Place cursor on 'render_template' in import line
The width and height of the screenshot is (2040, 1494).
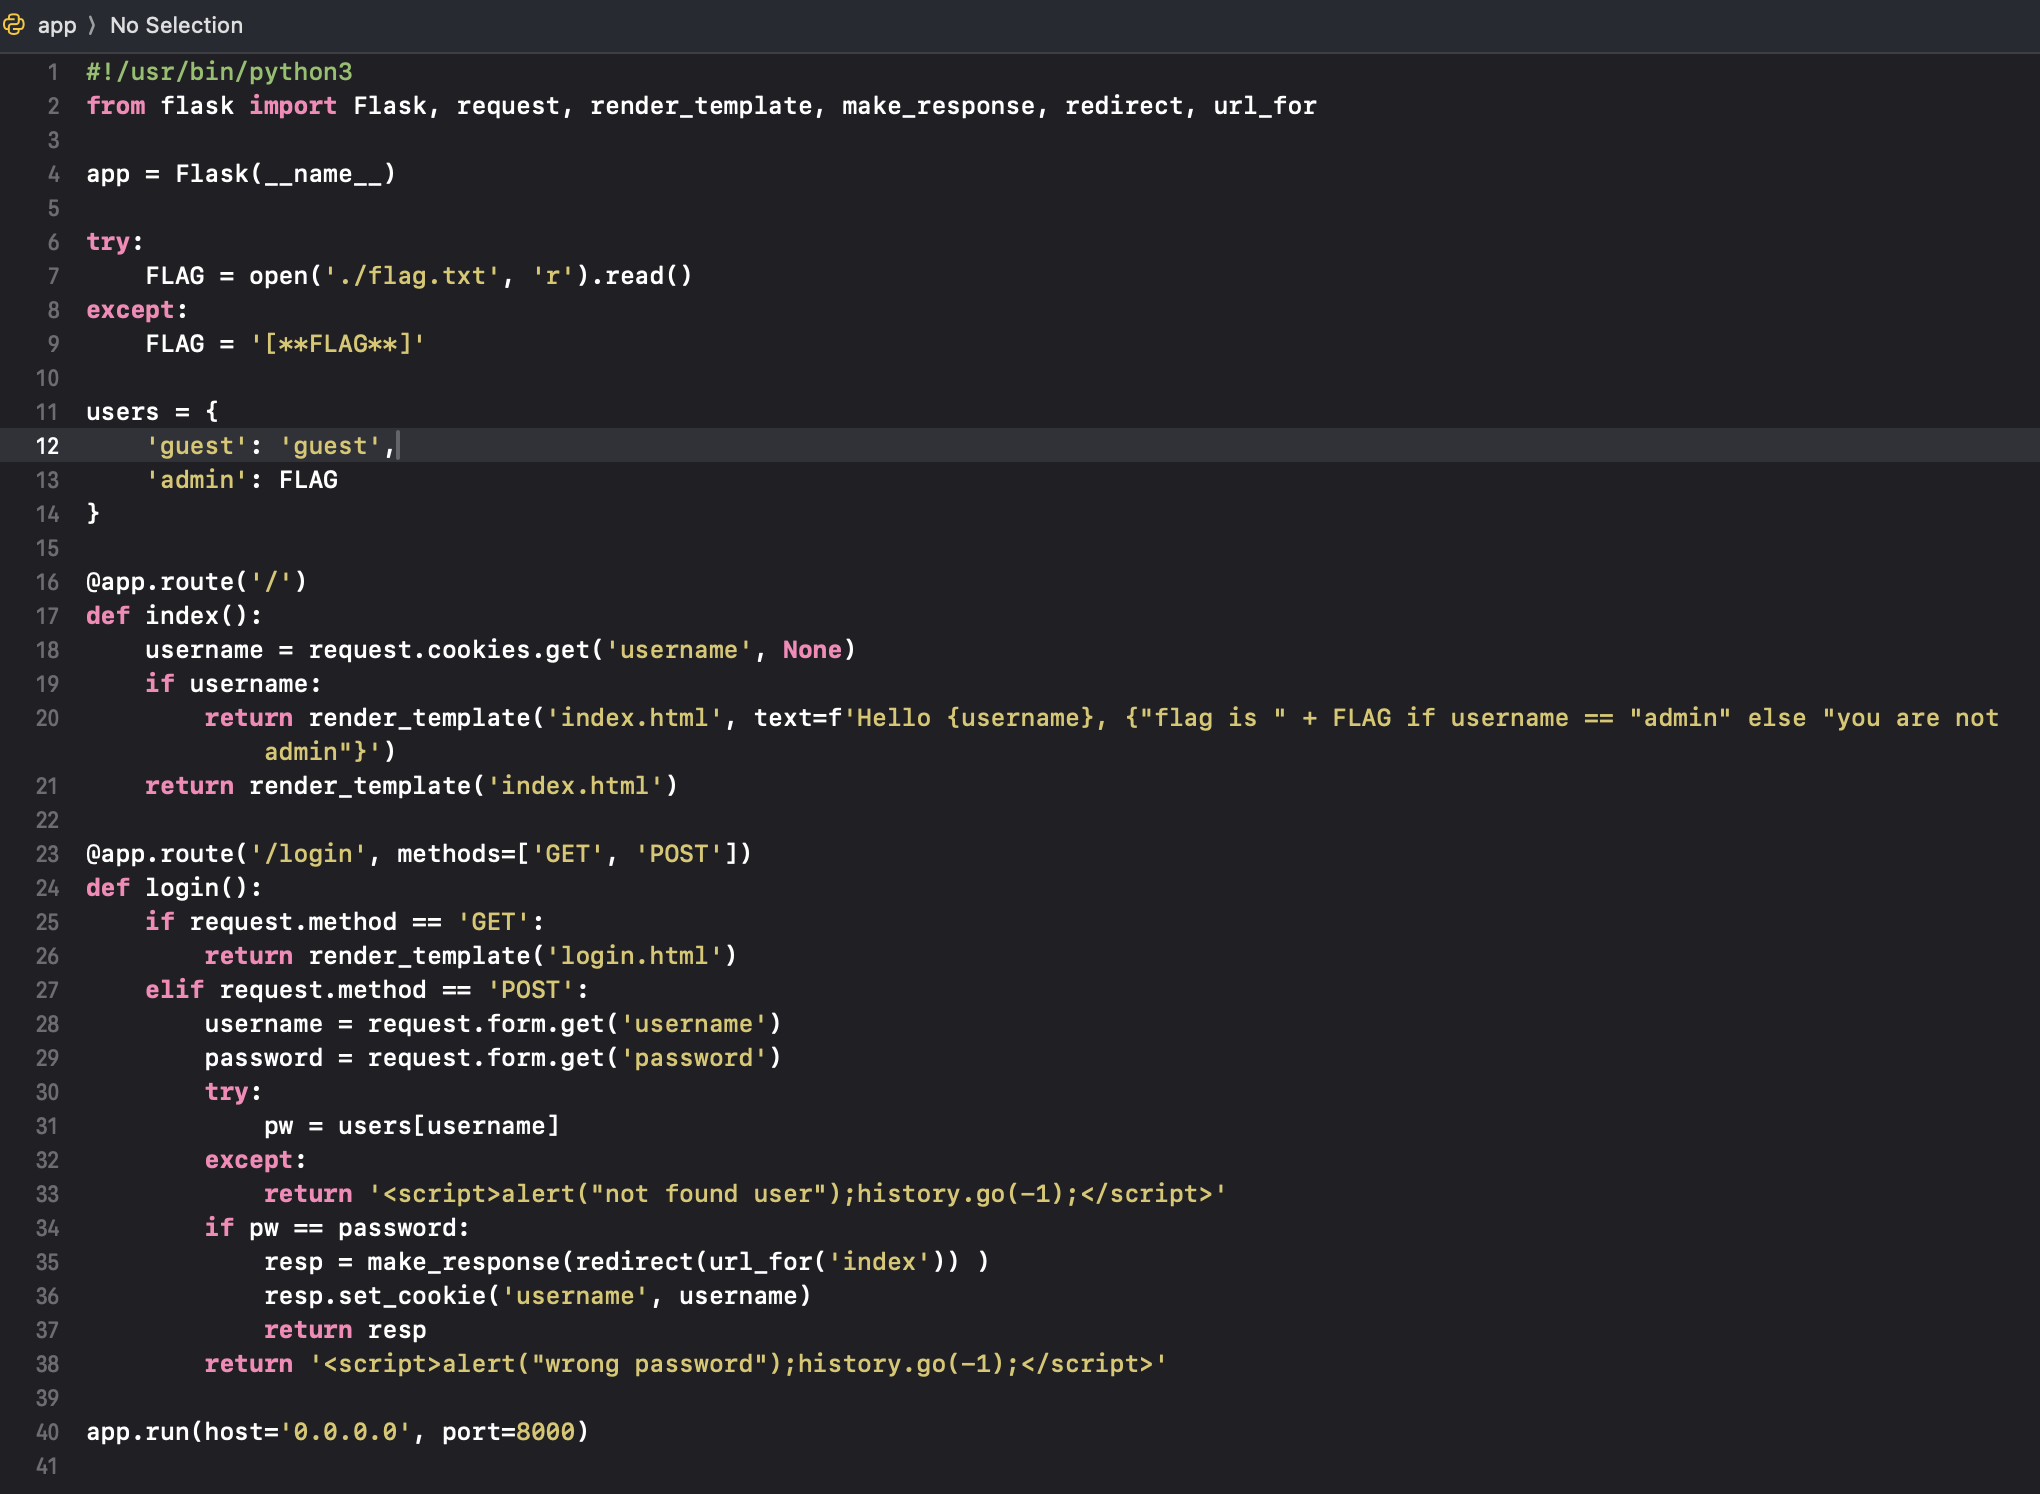coord(700,106)
